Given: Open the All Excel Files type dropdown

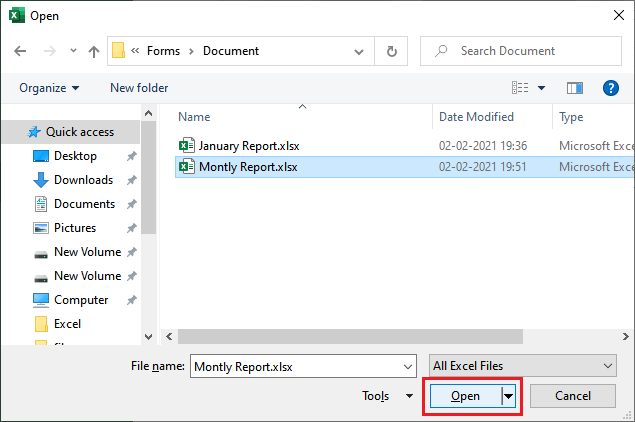Looking at the screenshot, I should 521,366.
